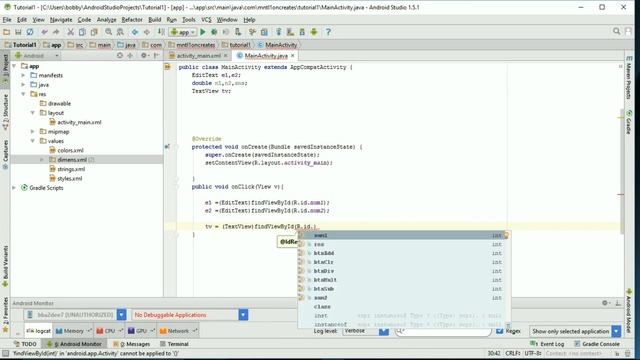Viewport: 640px width, 360px height.
Task: Run the app with green play icon
Action: point(203,32)
